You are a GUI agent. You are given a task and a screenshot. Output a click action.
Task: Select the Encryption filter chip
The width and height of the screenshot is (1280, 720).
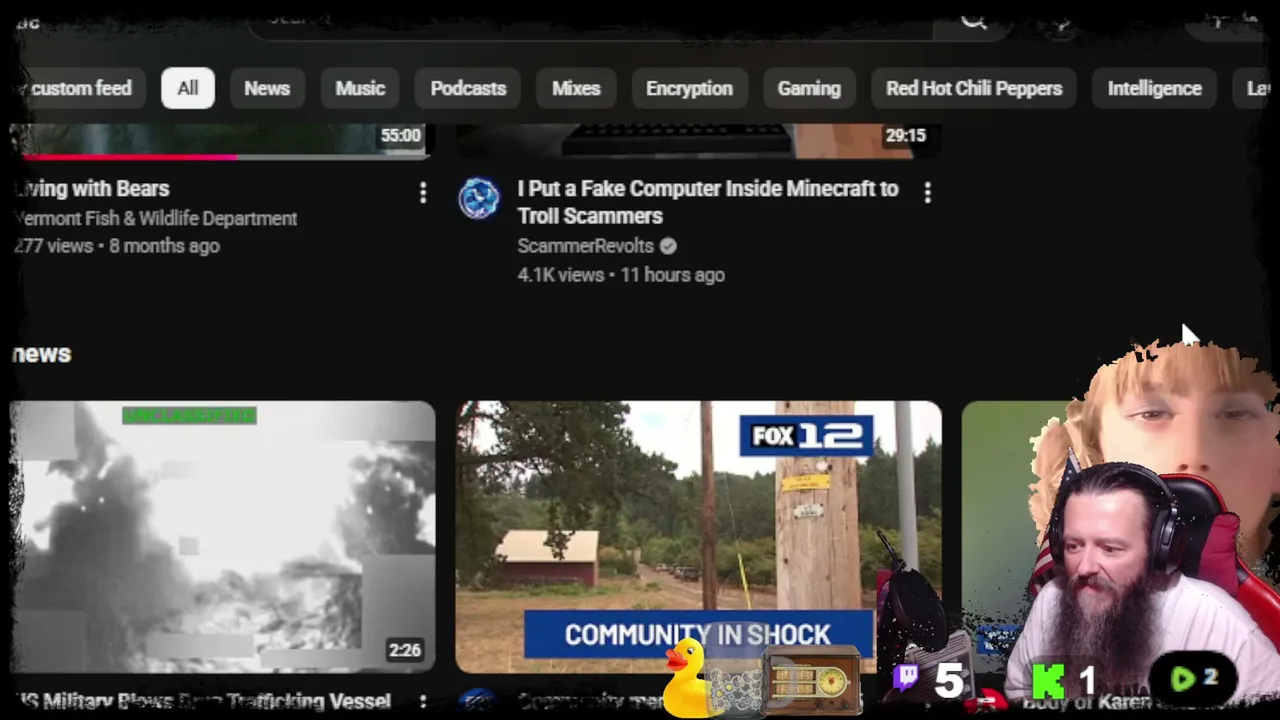[689, 88]
